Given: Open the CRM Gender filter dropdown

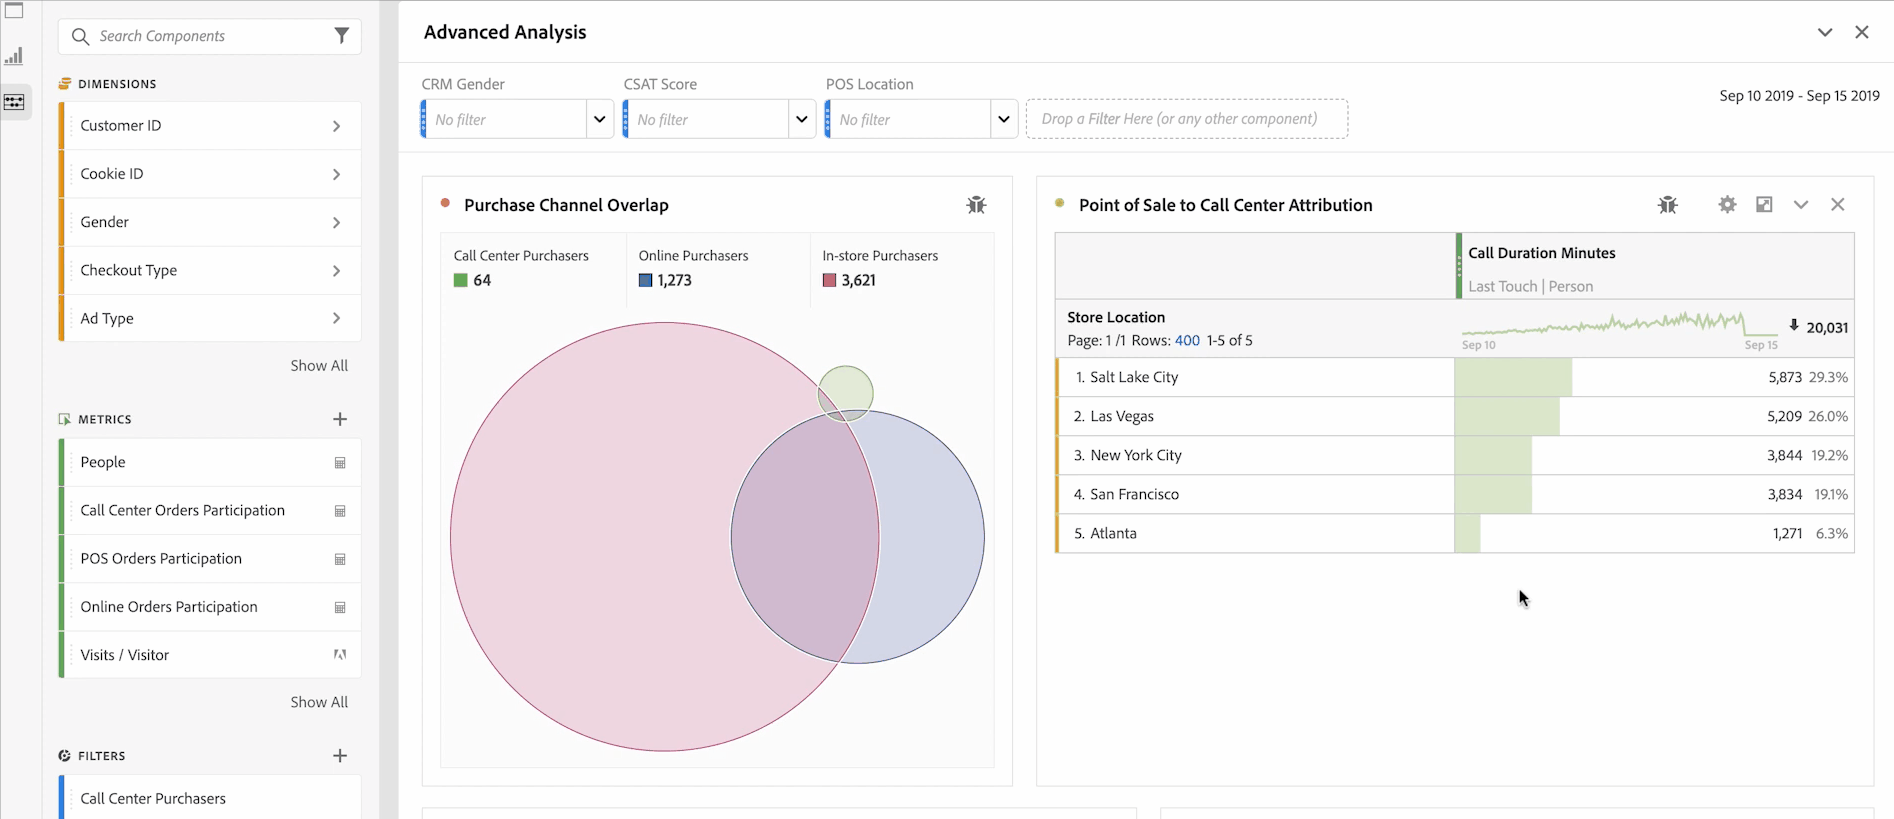Looking at the screenshot, I should click(599, 119).
